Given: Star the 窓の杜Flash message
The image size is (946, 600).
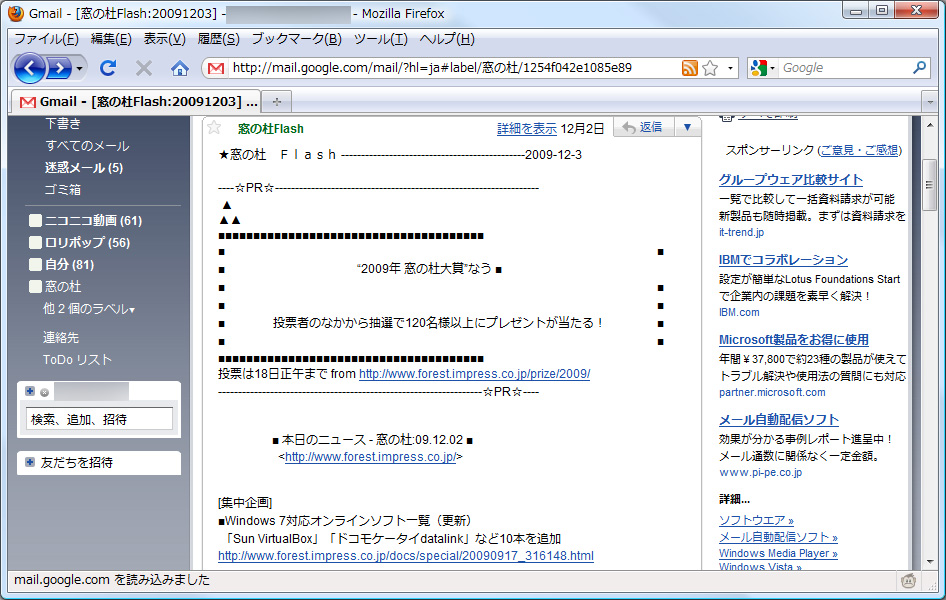Looking at the screenshot, I should (x=214, y=127).
